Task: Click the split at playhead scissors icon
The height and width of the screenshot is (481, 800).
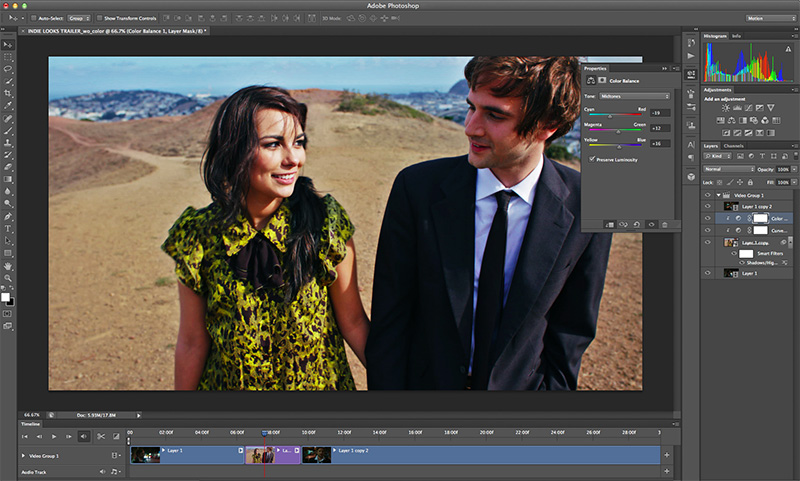Action: 101,436
